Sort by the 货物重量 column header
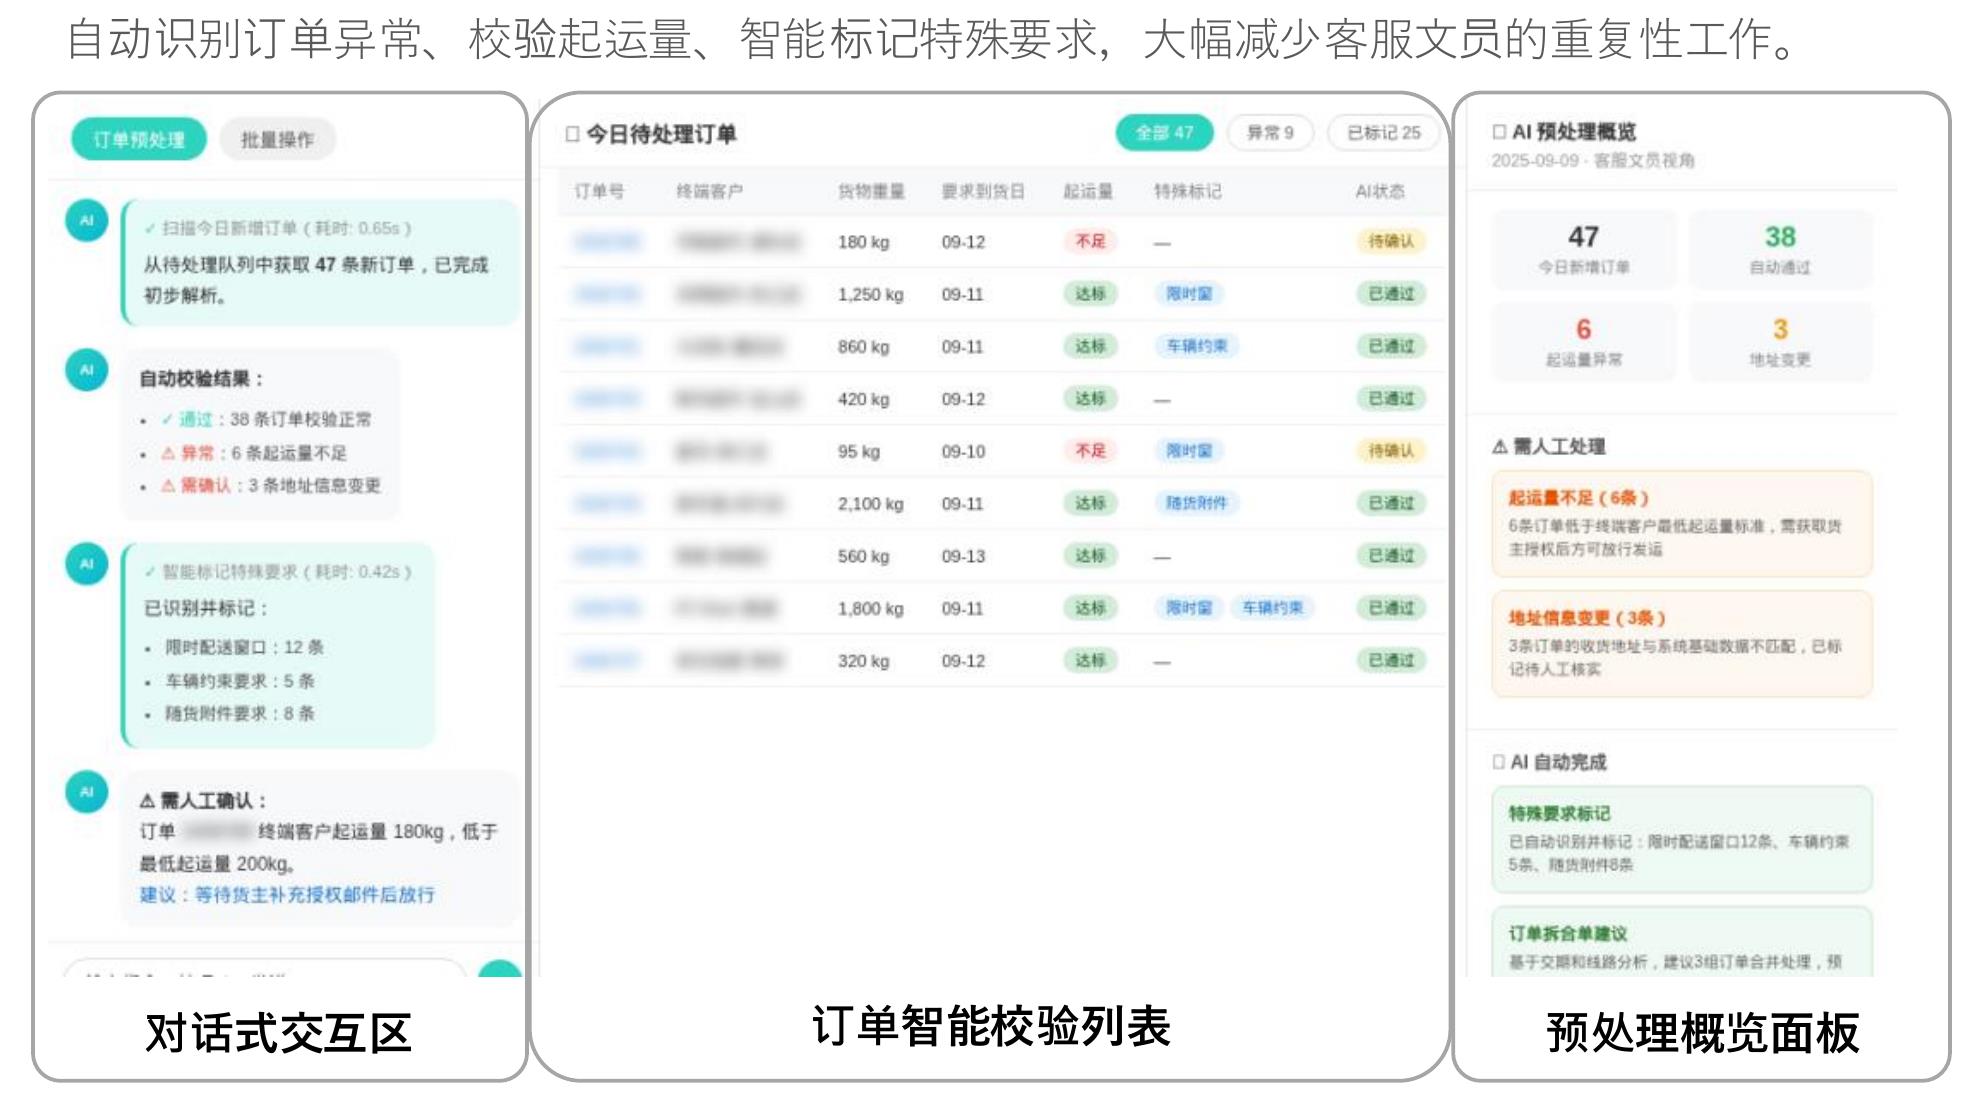 pos(871,191)
